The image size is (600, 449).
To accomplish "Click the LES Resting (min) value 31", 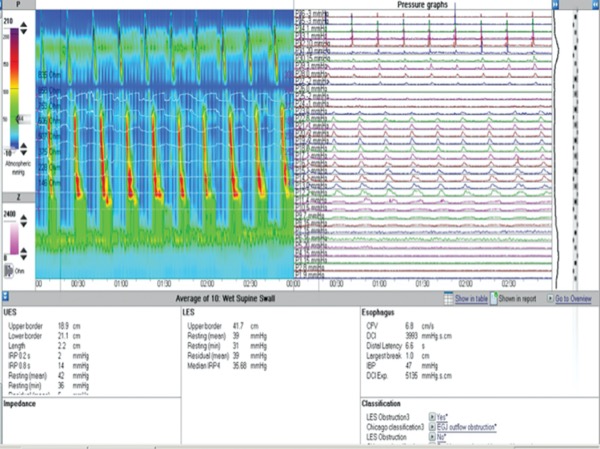I will click(x=236, y=346).
